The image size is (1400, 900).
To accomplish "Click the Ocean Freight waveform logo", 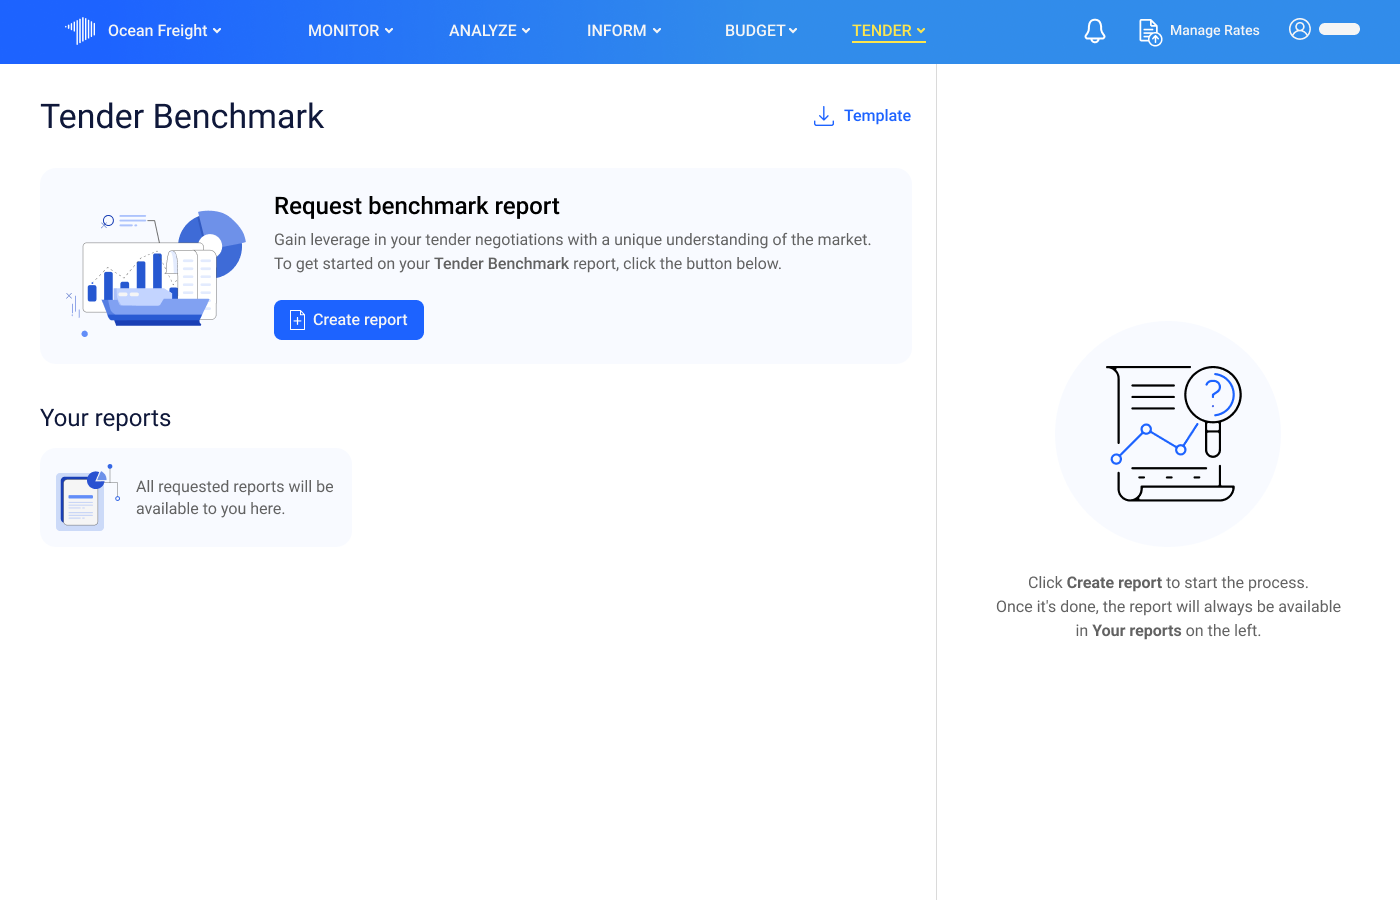I will point(80,30).
